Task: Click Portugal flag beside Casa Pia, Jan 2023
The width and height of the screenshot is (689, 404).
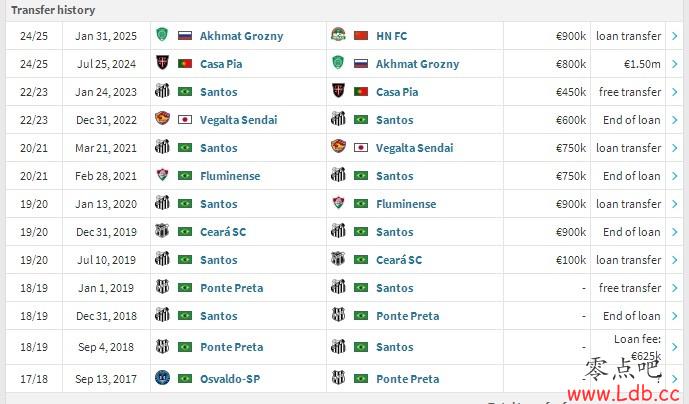Action: coord(361,92)
